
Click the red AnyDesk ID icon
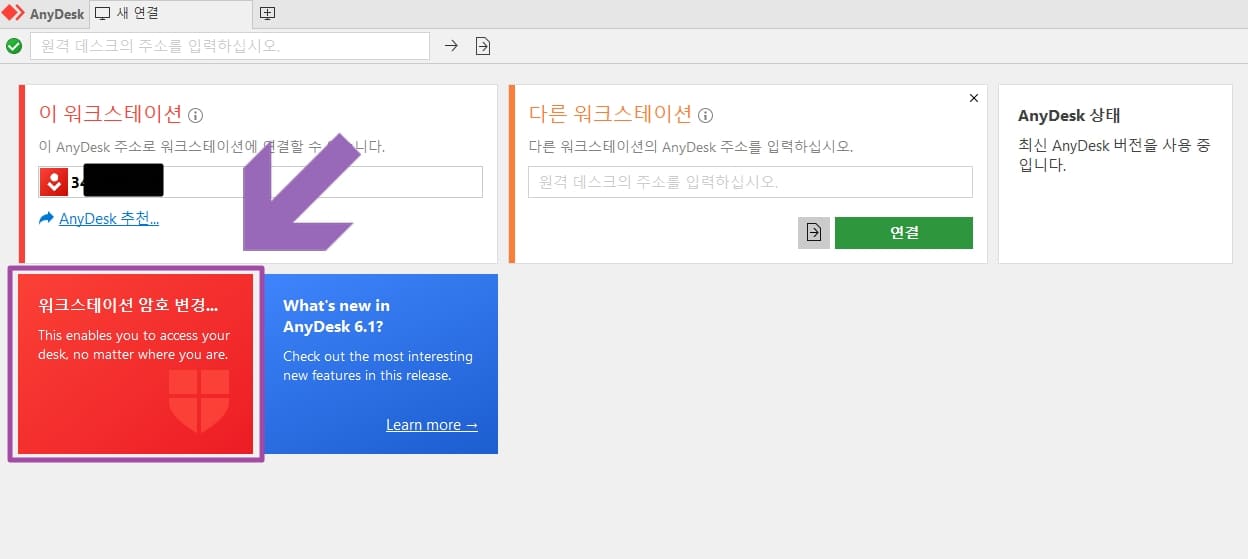click(x=53, y=182)
